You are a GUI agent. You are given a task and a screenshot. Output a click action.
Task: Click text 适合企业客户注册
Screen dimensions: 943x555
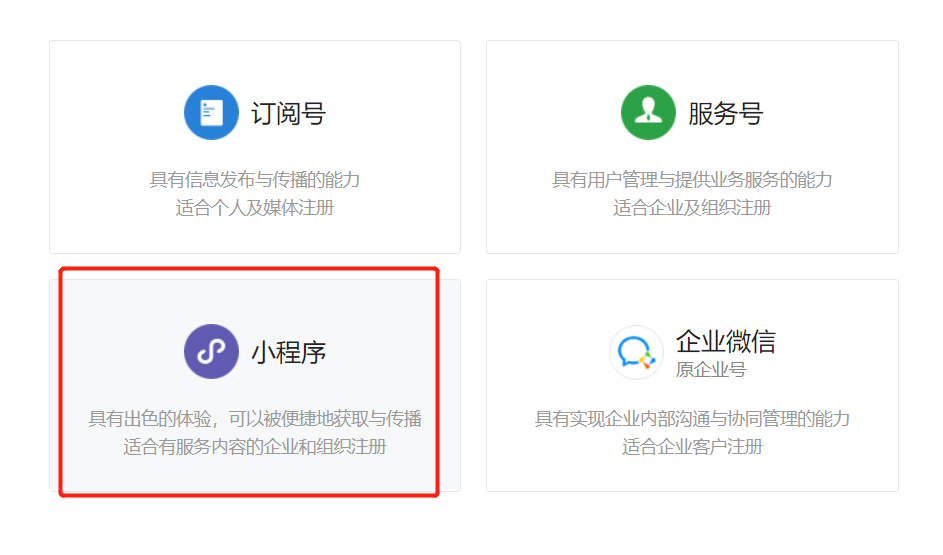692,446
